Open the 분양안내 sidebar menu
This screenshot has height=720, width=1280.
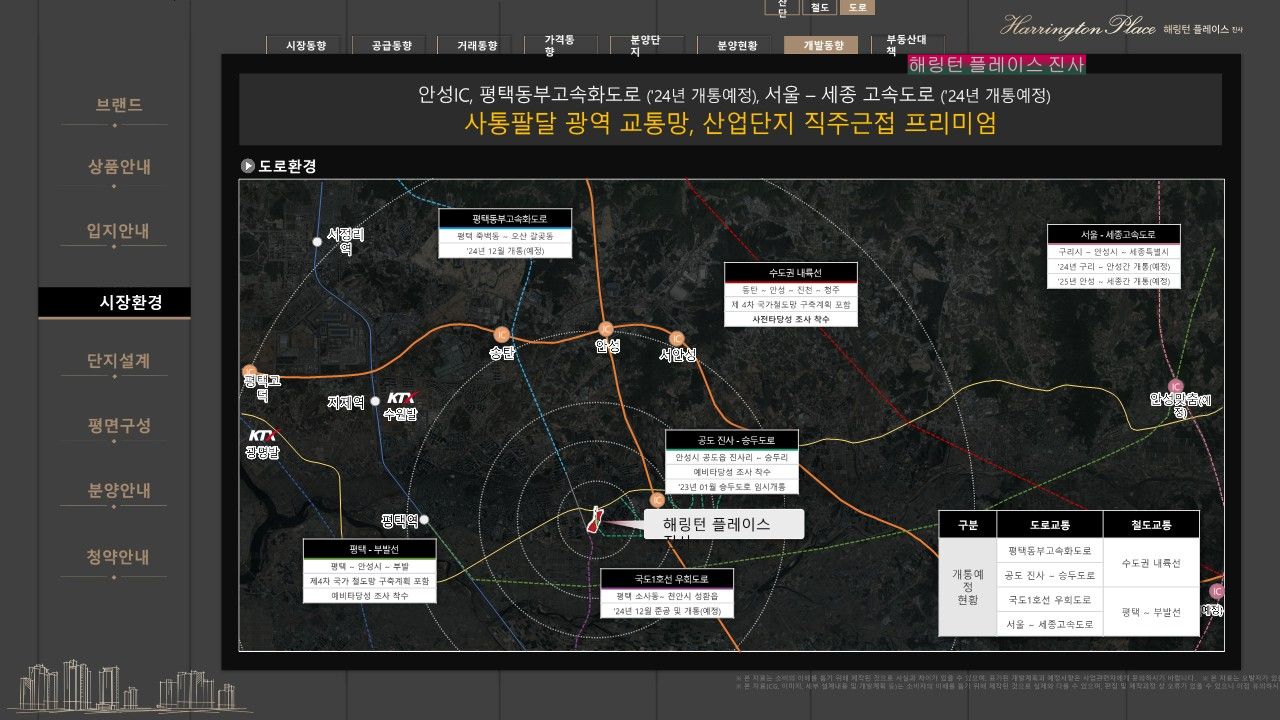(x=119, y=491)
